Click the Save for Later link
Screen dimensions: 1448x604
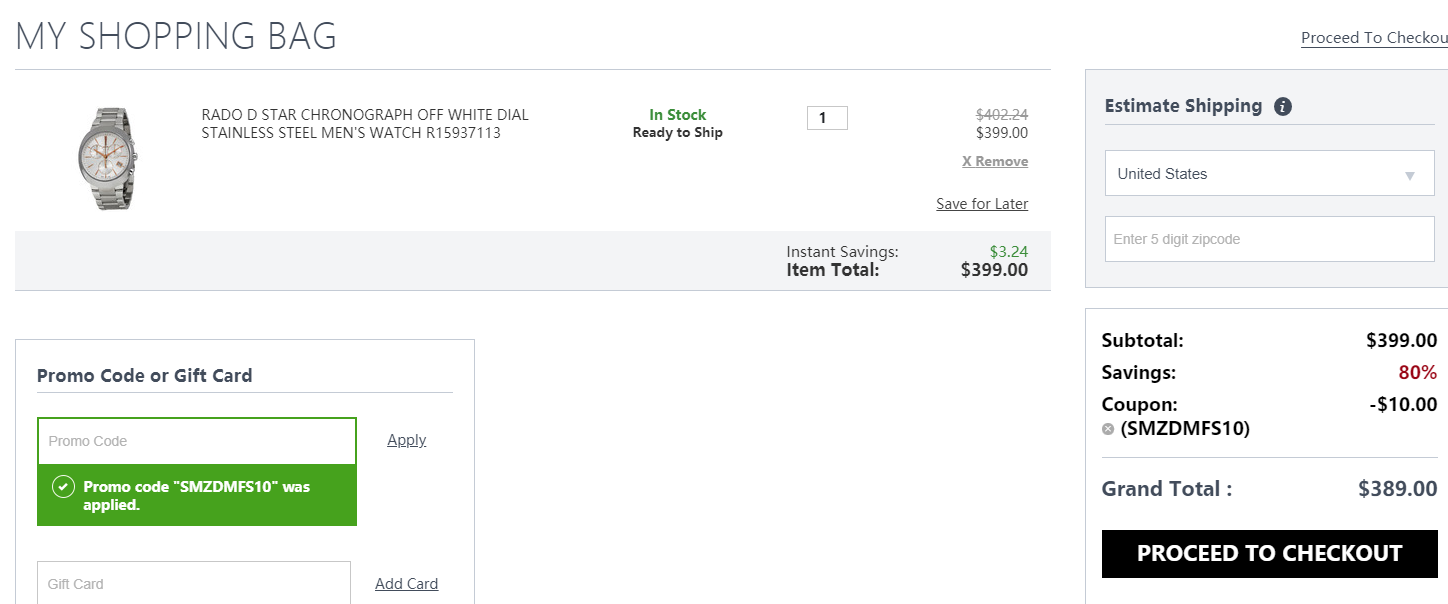tap(982, 204)
